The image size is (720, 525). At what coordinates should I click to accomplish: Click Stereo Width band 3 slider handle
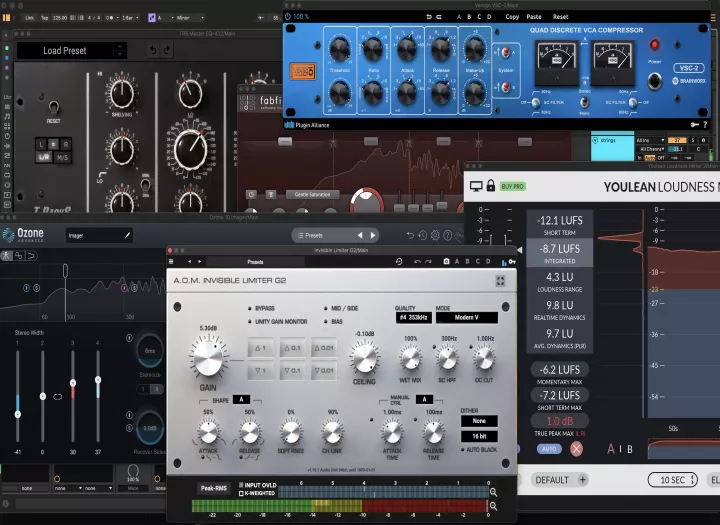73,383
